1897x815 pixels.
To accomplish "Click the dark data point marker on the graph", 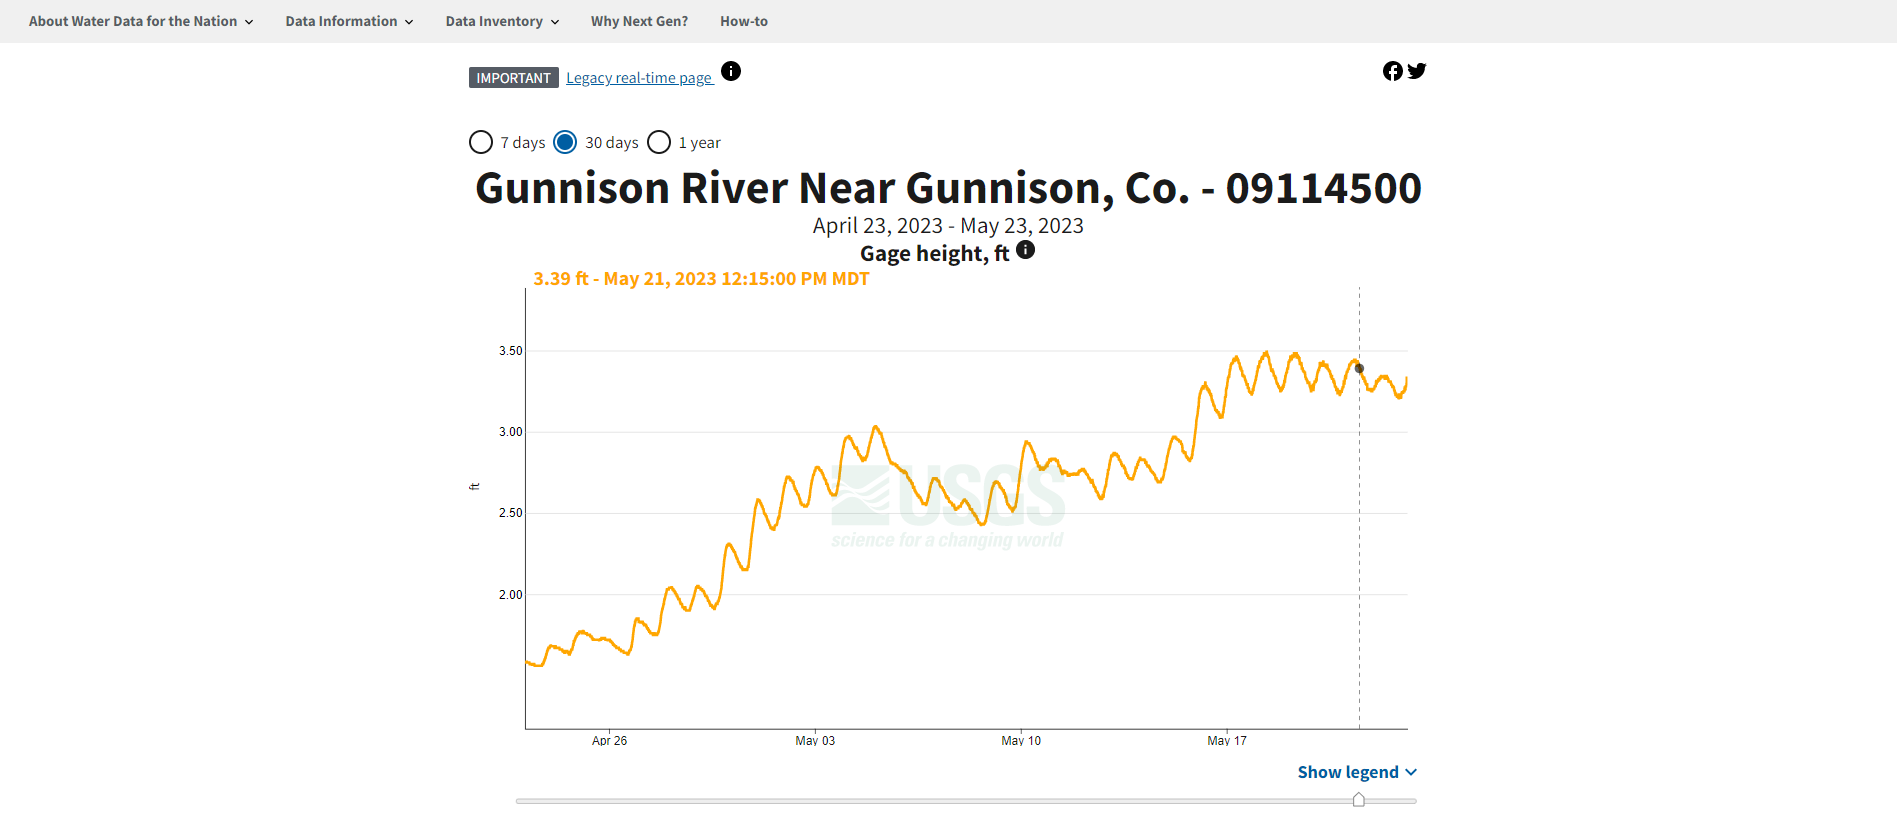I will tap(1359, 368).
